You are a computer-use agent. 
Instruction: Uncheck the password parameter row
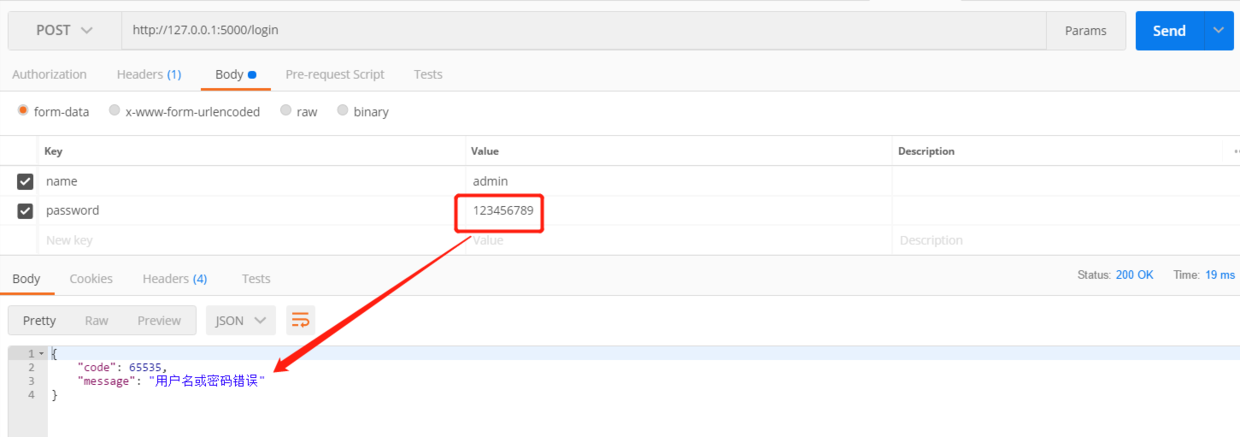click(25, 211)
